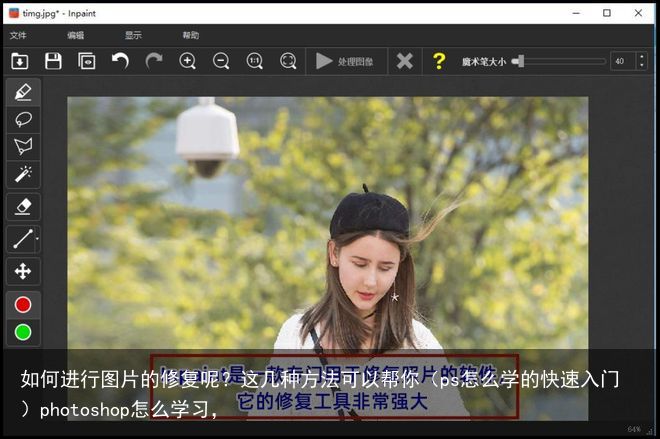Viewport: 660px width, 439px height.
Task: Maximize the Inpaint window
Action: click(607, 13)
